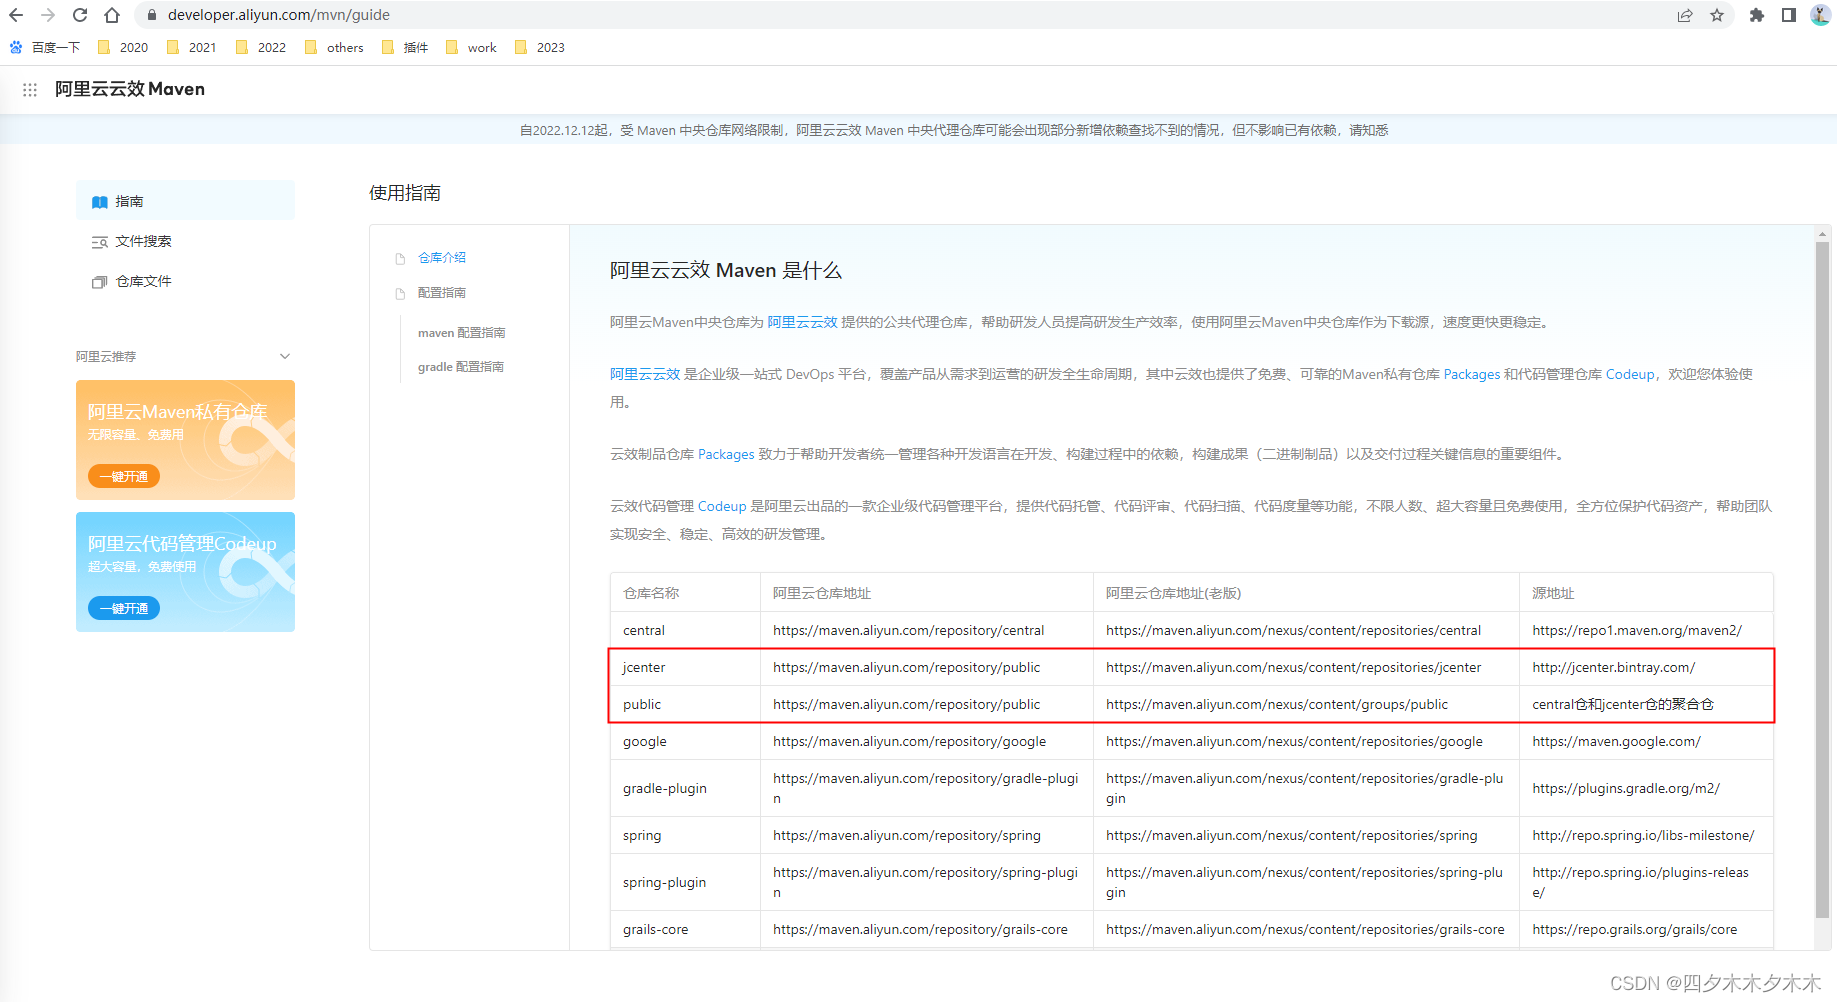Click the jcenter repository name cell
The width and height of the screenshot is (1837, 1002).
coord(685,667)
